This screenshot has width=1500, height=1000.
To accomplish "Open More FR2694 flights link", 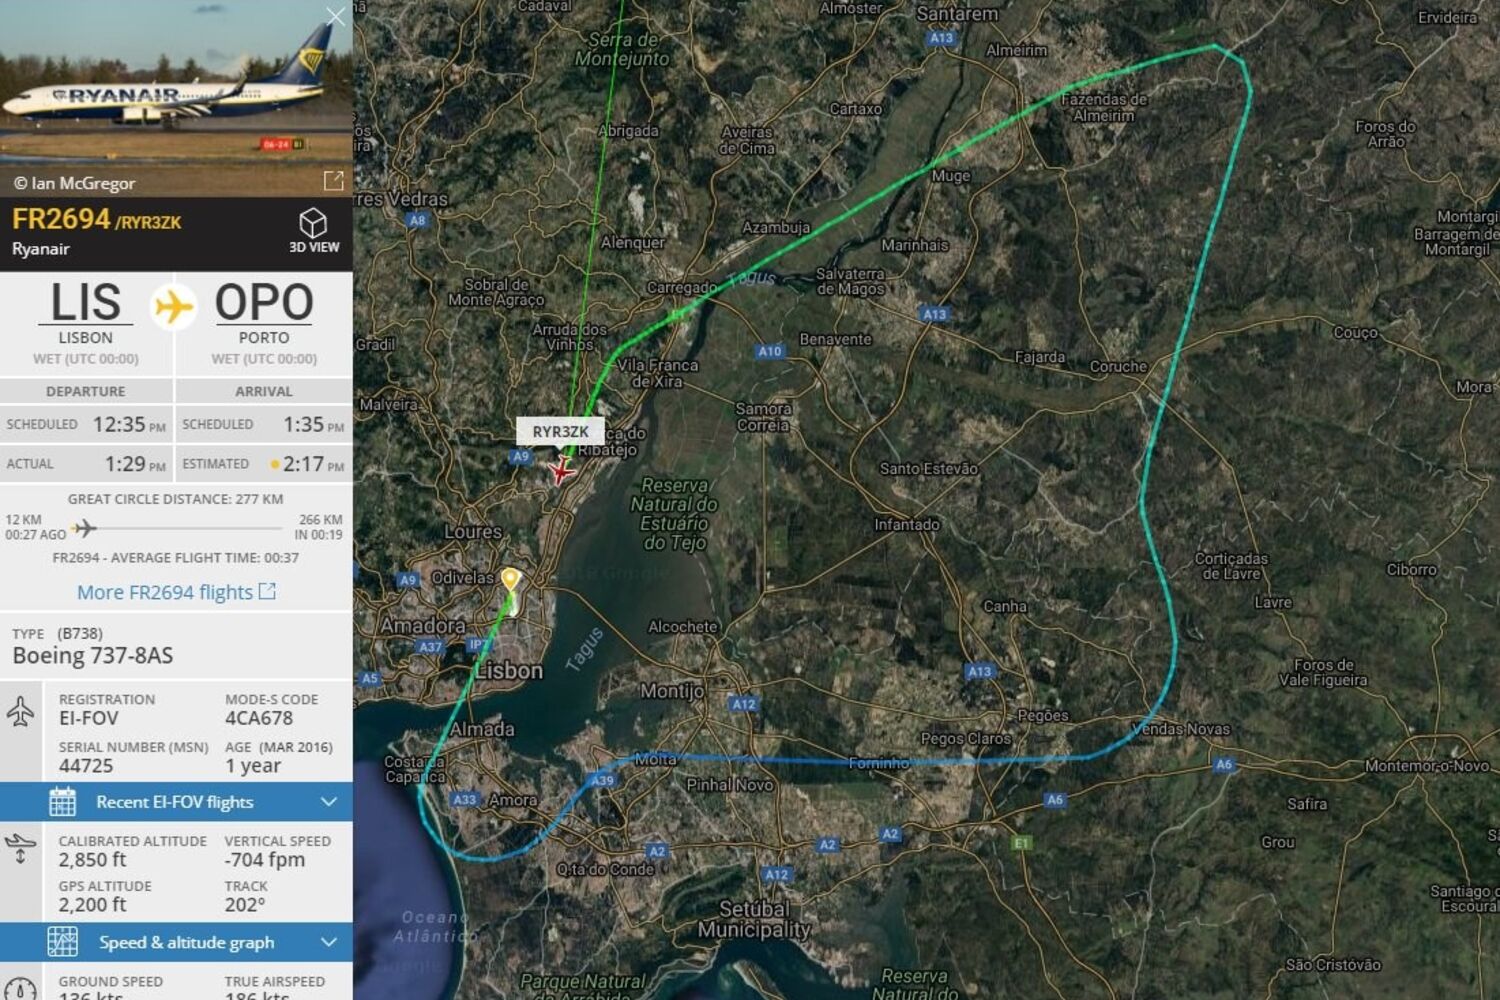I will tap(176, 592).
